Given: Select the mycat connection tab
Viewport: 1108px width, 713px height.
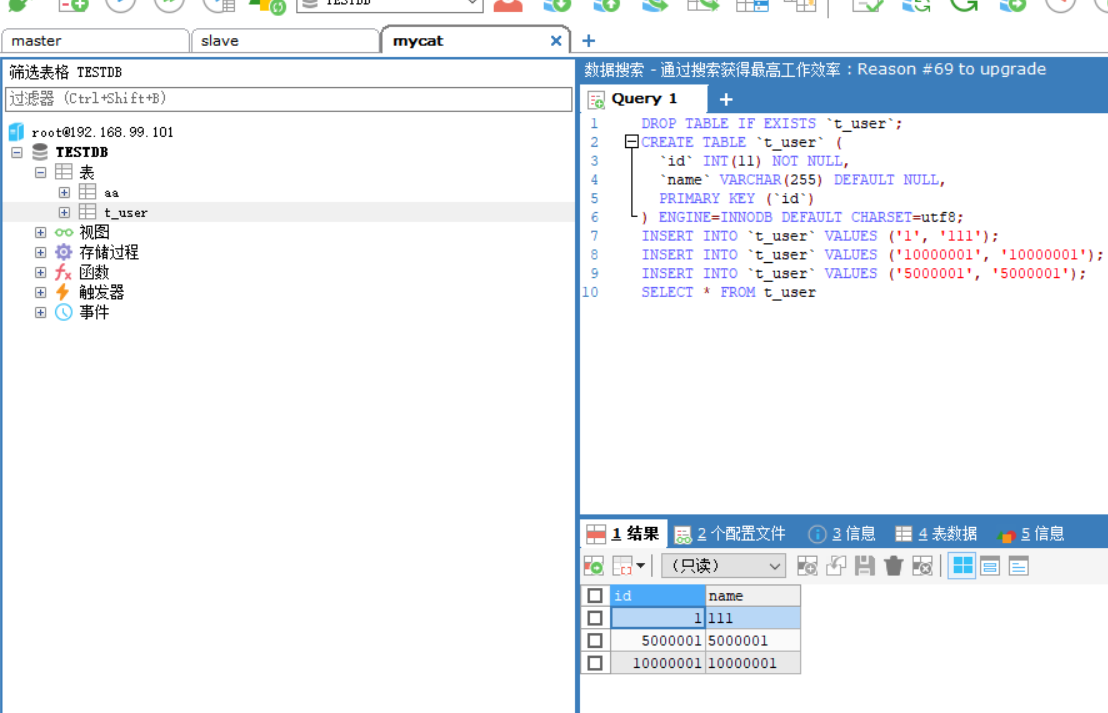Looking at the screenshot, I should [475, 41].
